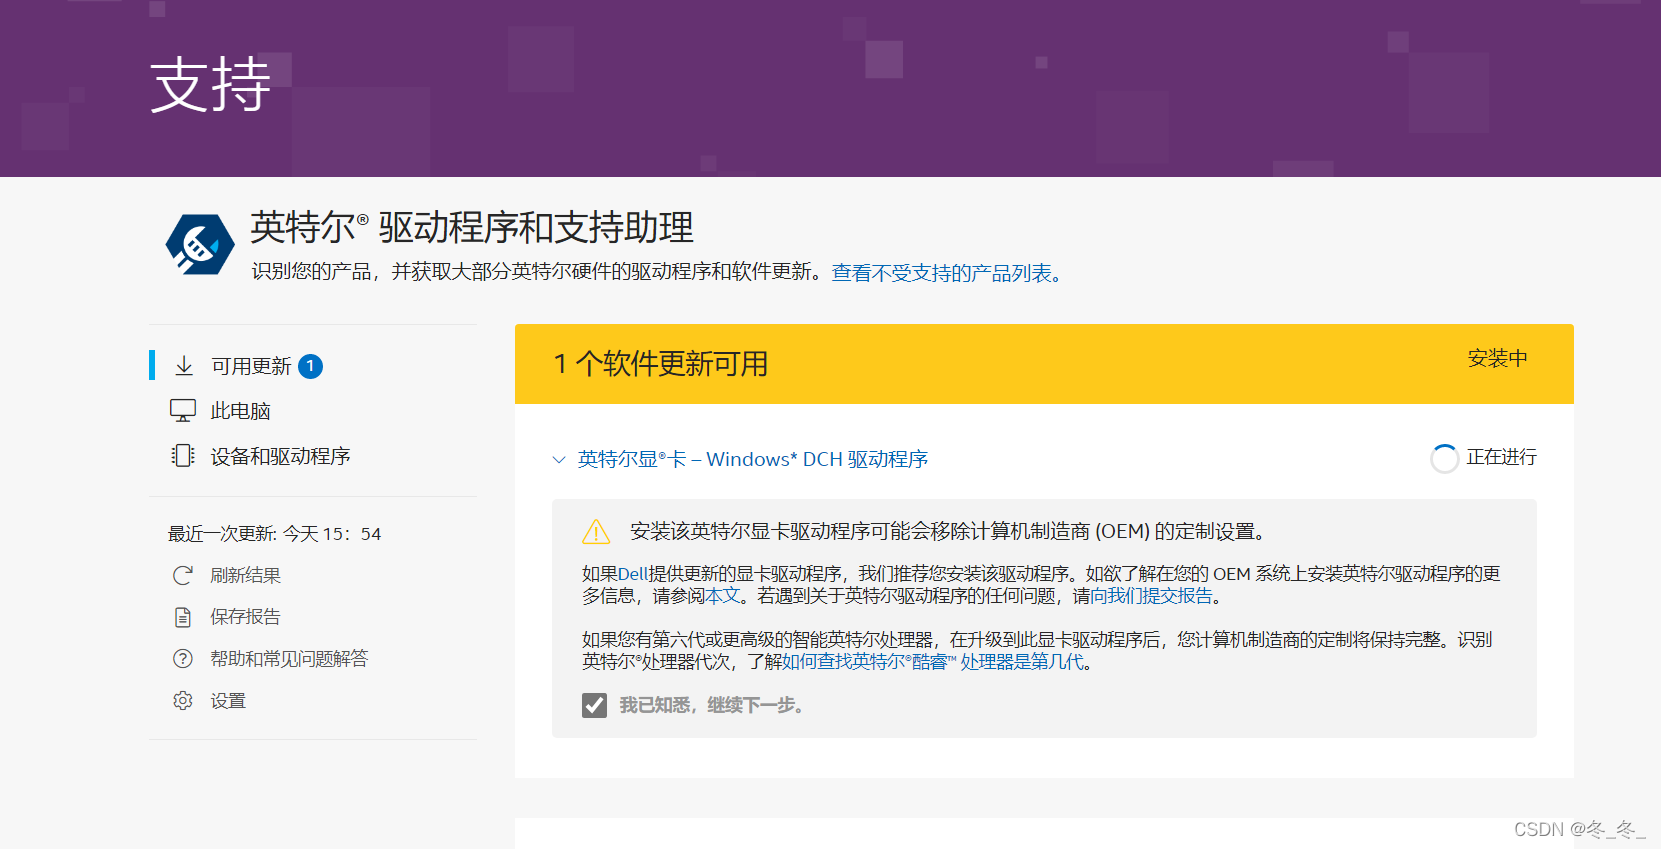The image size is (1661, 849).
Task: Open the 英特尔显卡 – Windows DCH 驱动程序 link
Action: pos(753,459)
